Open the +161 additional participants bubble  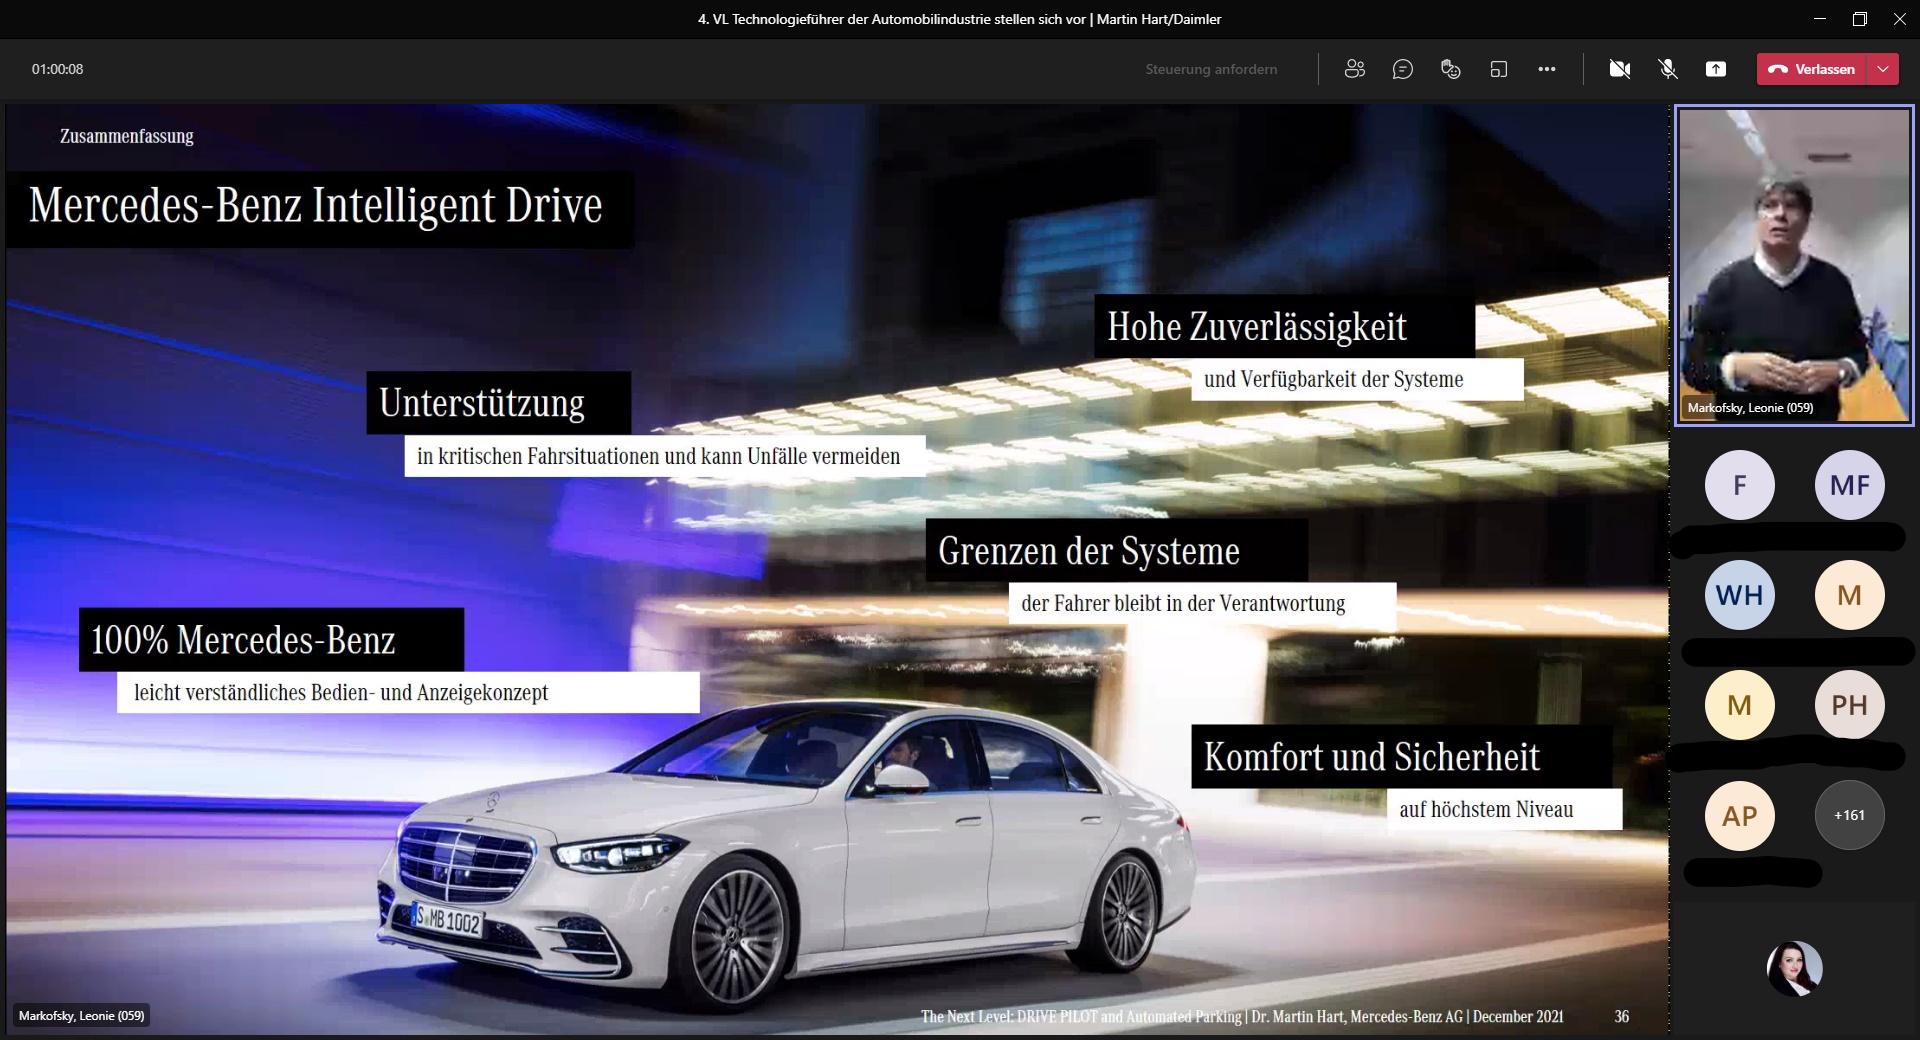click(x=1850, y=816)
